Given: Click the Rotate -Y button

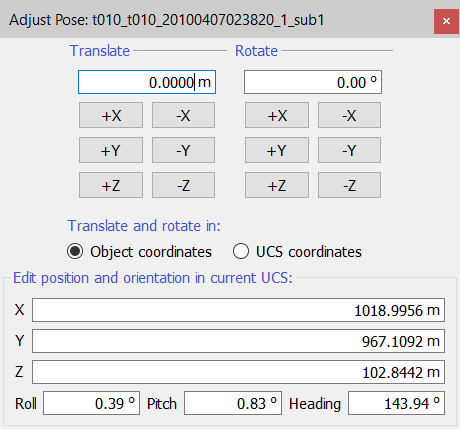Looking at the screenshot, I should (349, 150).
